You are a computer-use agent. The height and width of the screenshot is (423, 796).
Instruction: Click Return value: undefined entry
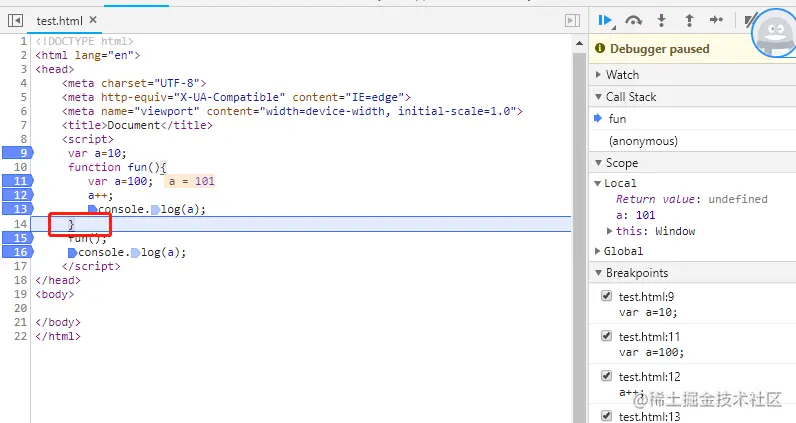coord(691,199)
